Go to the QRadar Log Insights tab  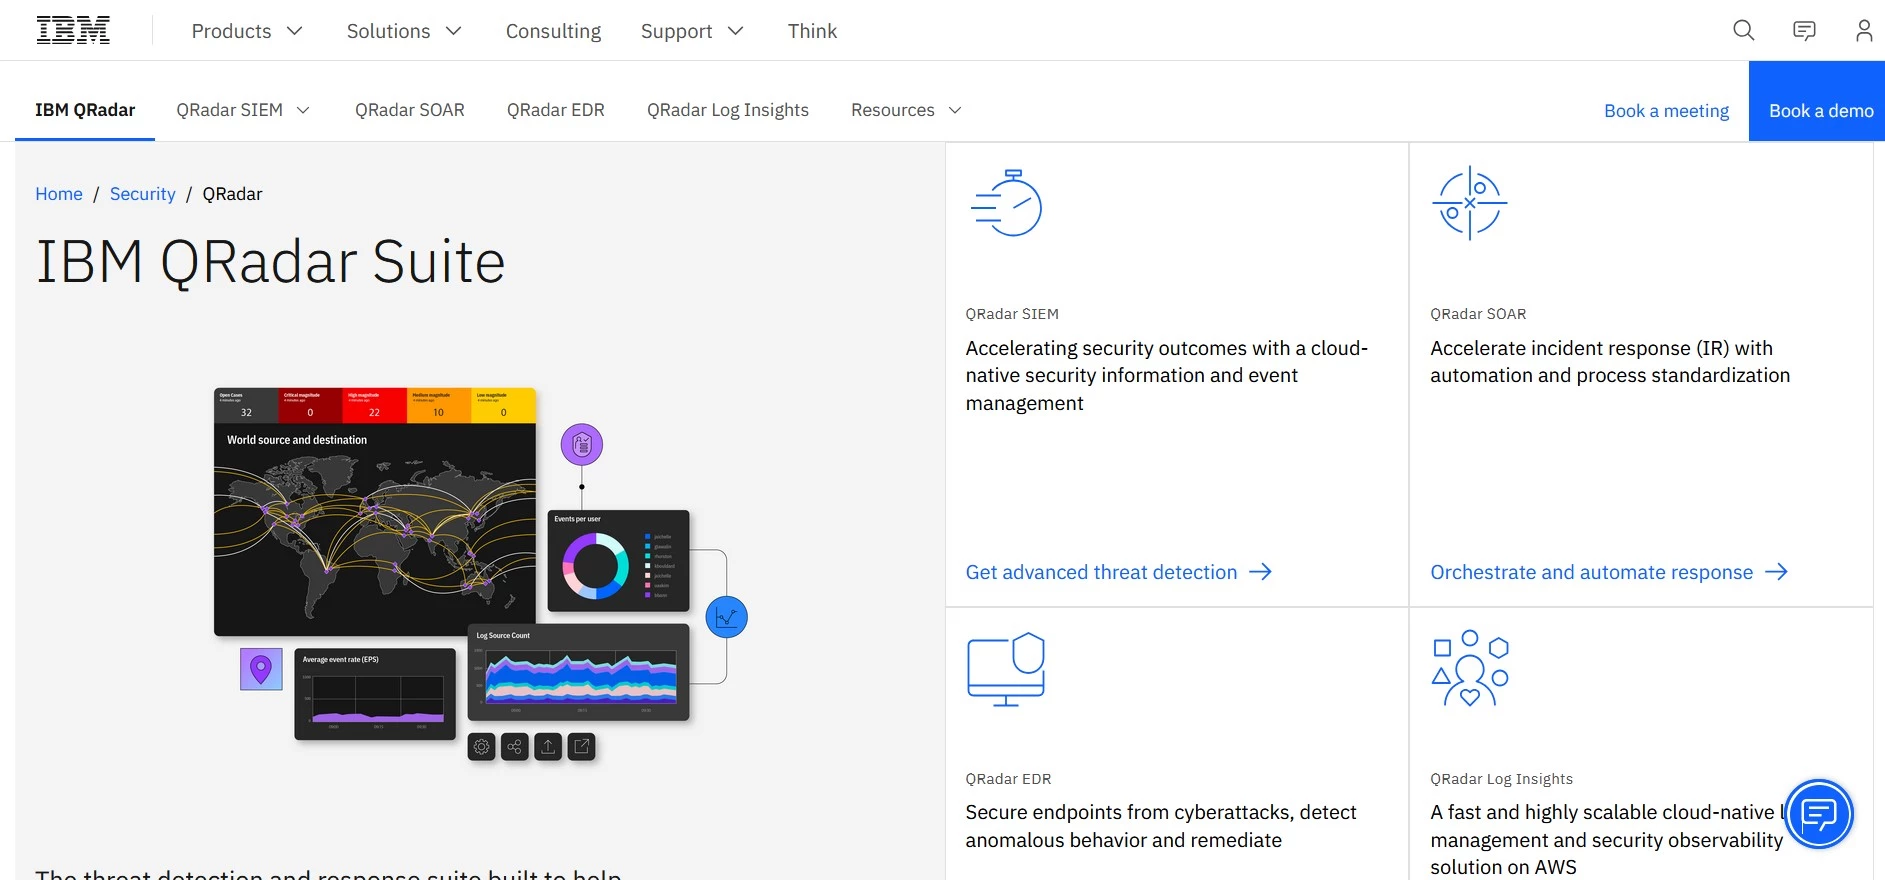[728, 110]
